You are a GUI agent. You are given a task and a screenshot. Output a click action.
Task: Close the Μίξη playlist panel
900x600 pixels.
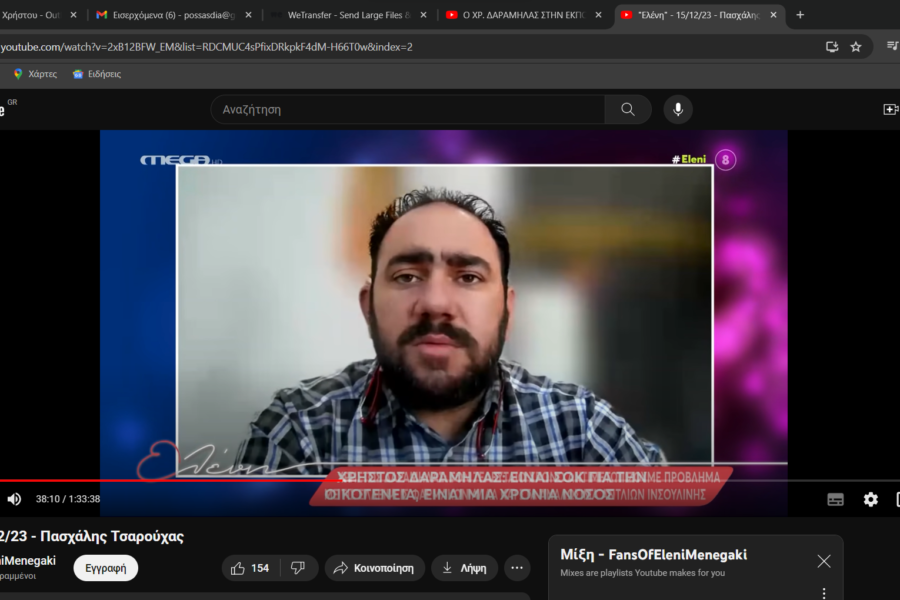pos(823,561)
